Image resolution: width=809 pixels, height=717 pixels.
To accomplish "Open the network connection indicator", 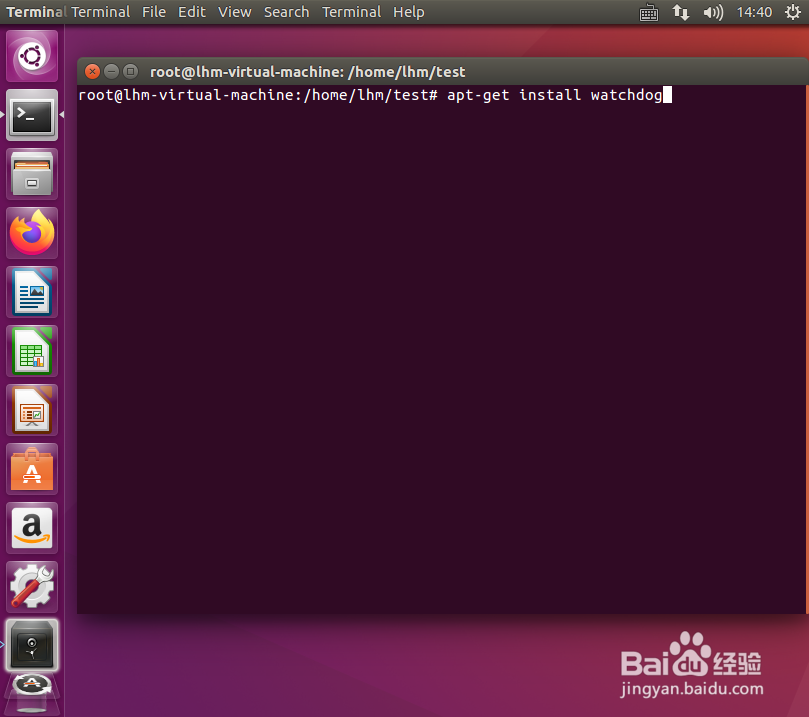I will pos(681,12).
